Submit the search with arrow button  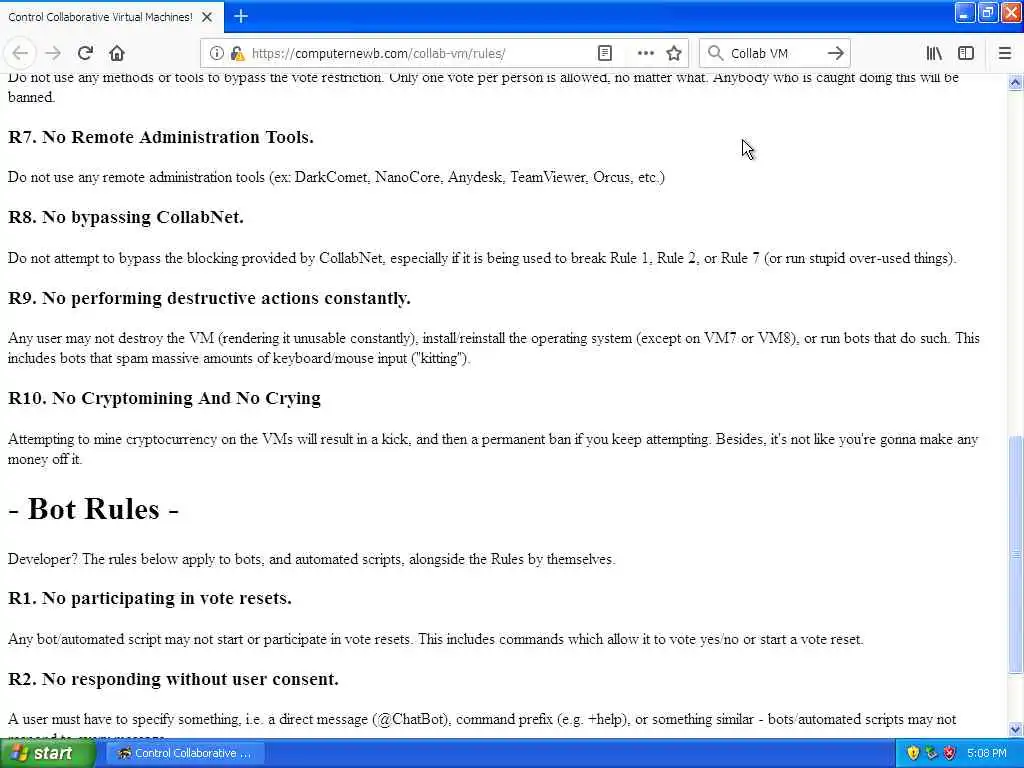click(x=835, y=54)
